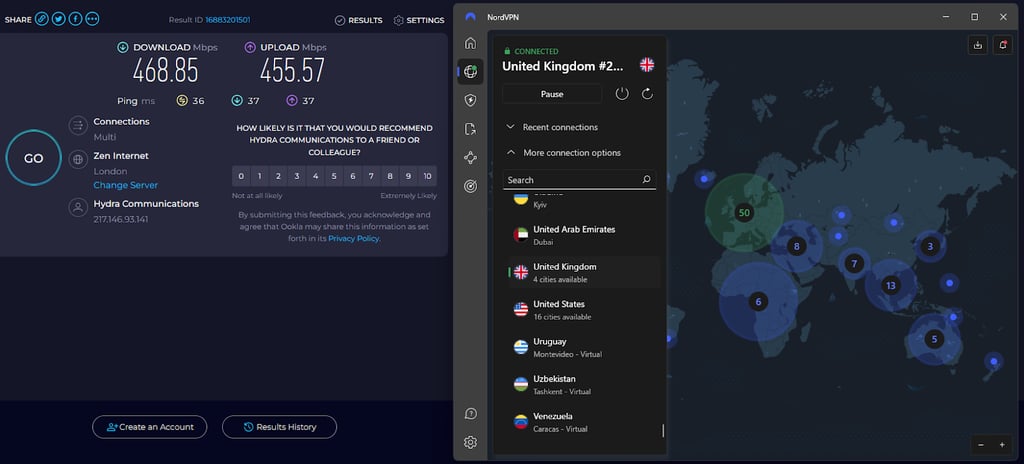This screenshot has width=1024, height=464.
Task: Open Results History
Action: 280,427
